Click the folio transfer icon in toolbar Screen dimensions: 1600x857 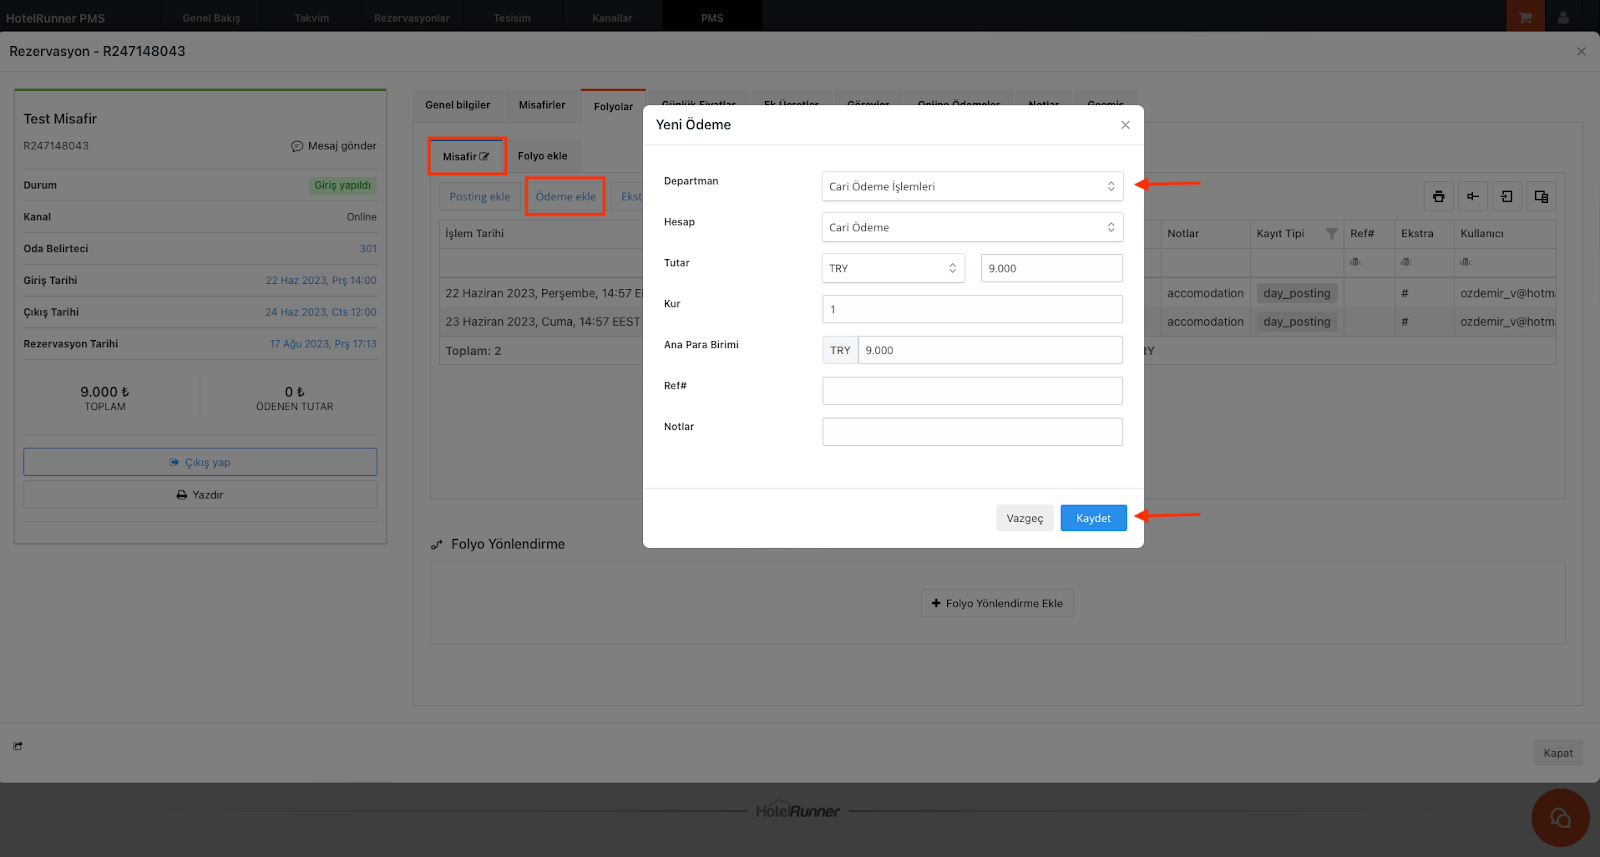(1507, 196)
